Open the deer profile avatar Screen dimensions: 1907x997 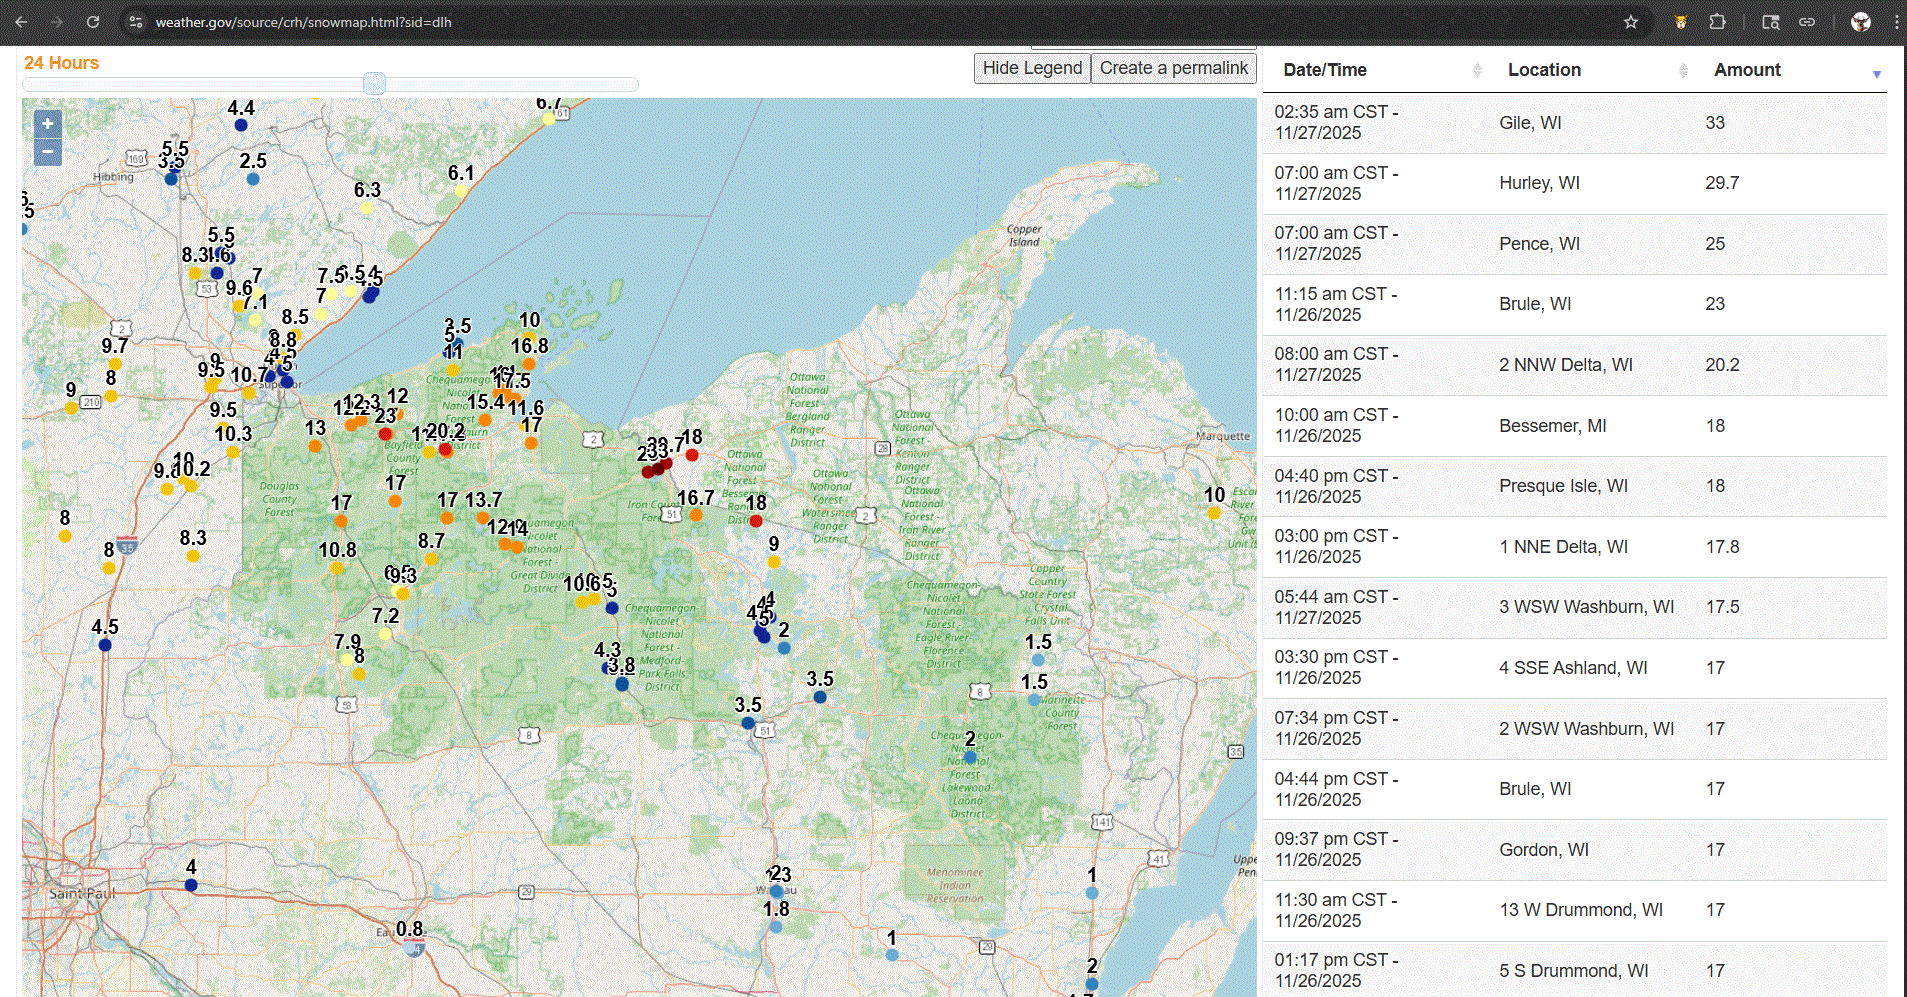tap(1860, 22)
